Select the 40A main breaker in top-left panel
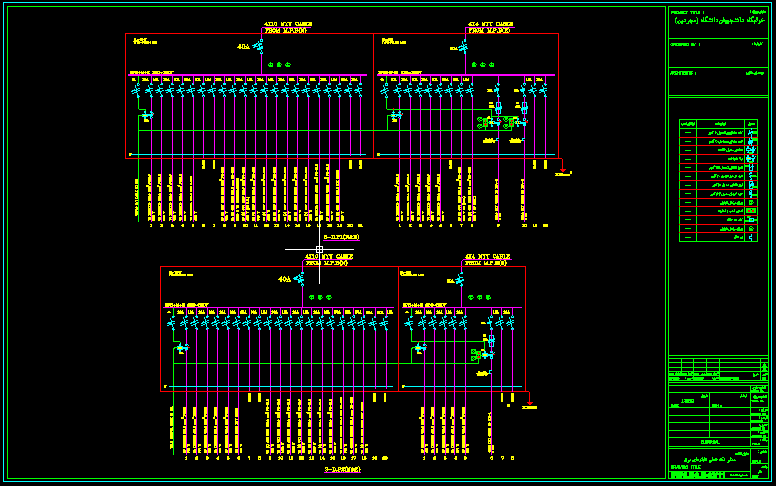 tap(258, 47)
